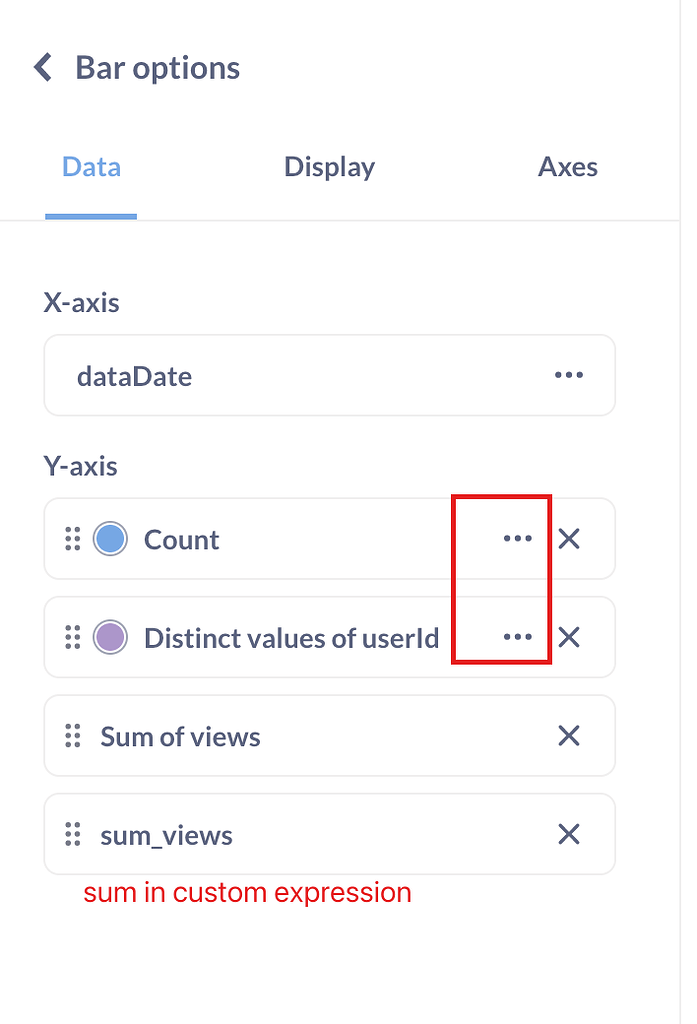Grab the drag handle of the Count metric
The height and width of the screenshot is (1024, 697).
click(72, 538)
